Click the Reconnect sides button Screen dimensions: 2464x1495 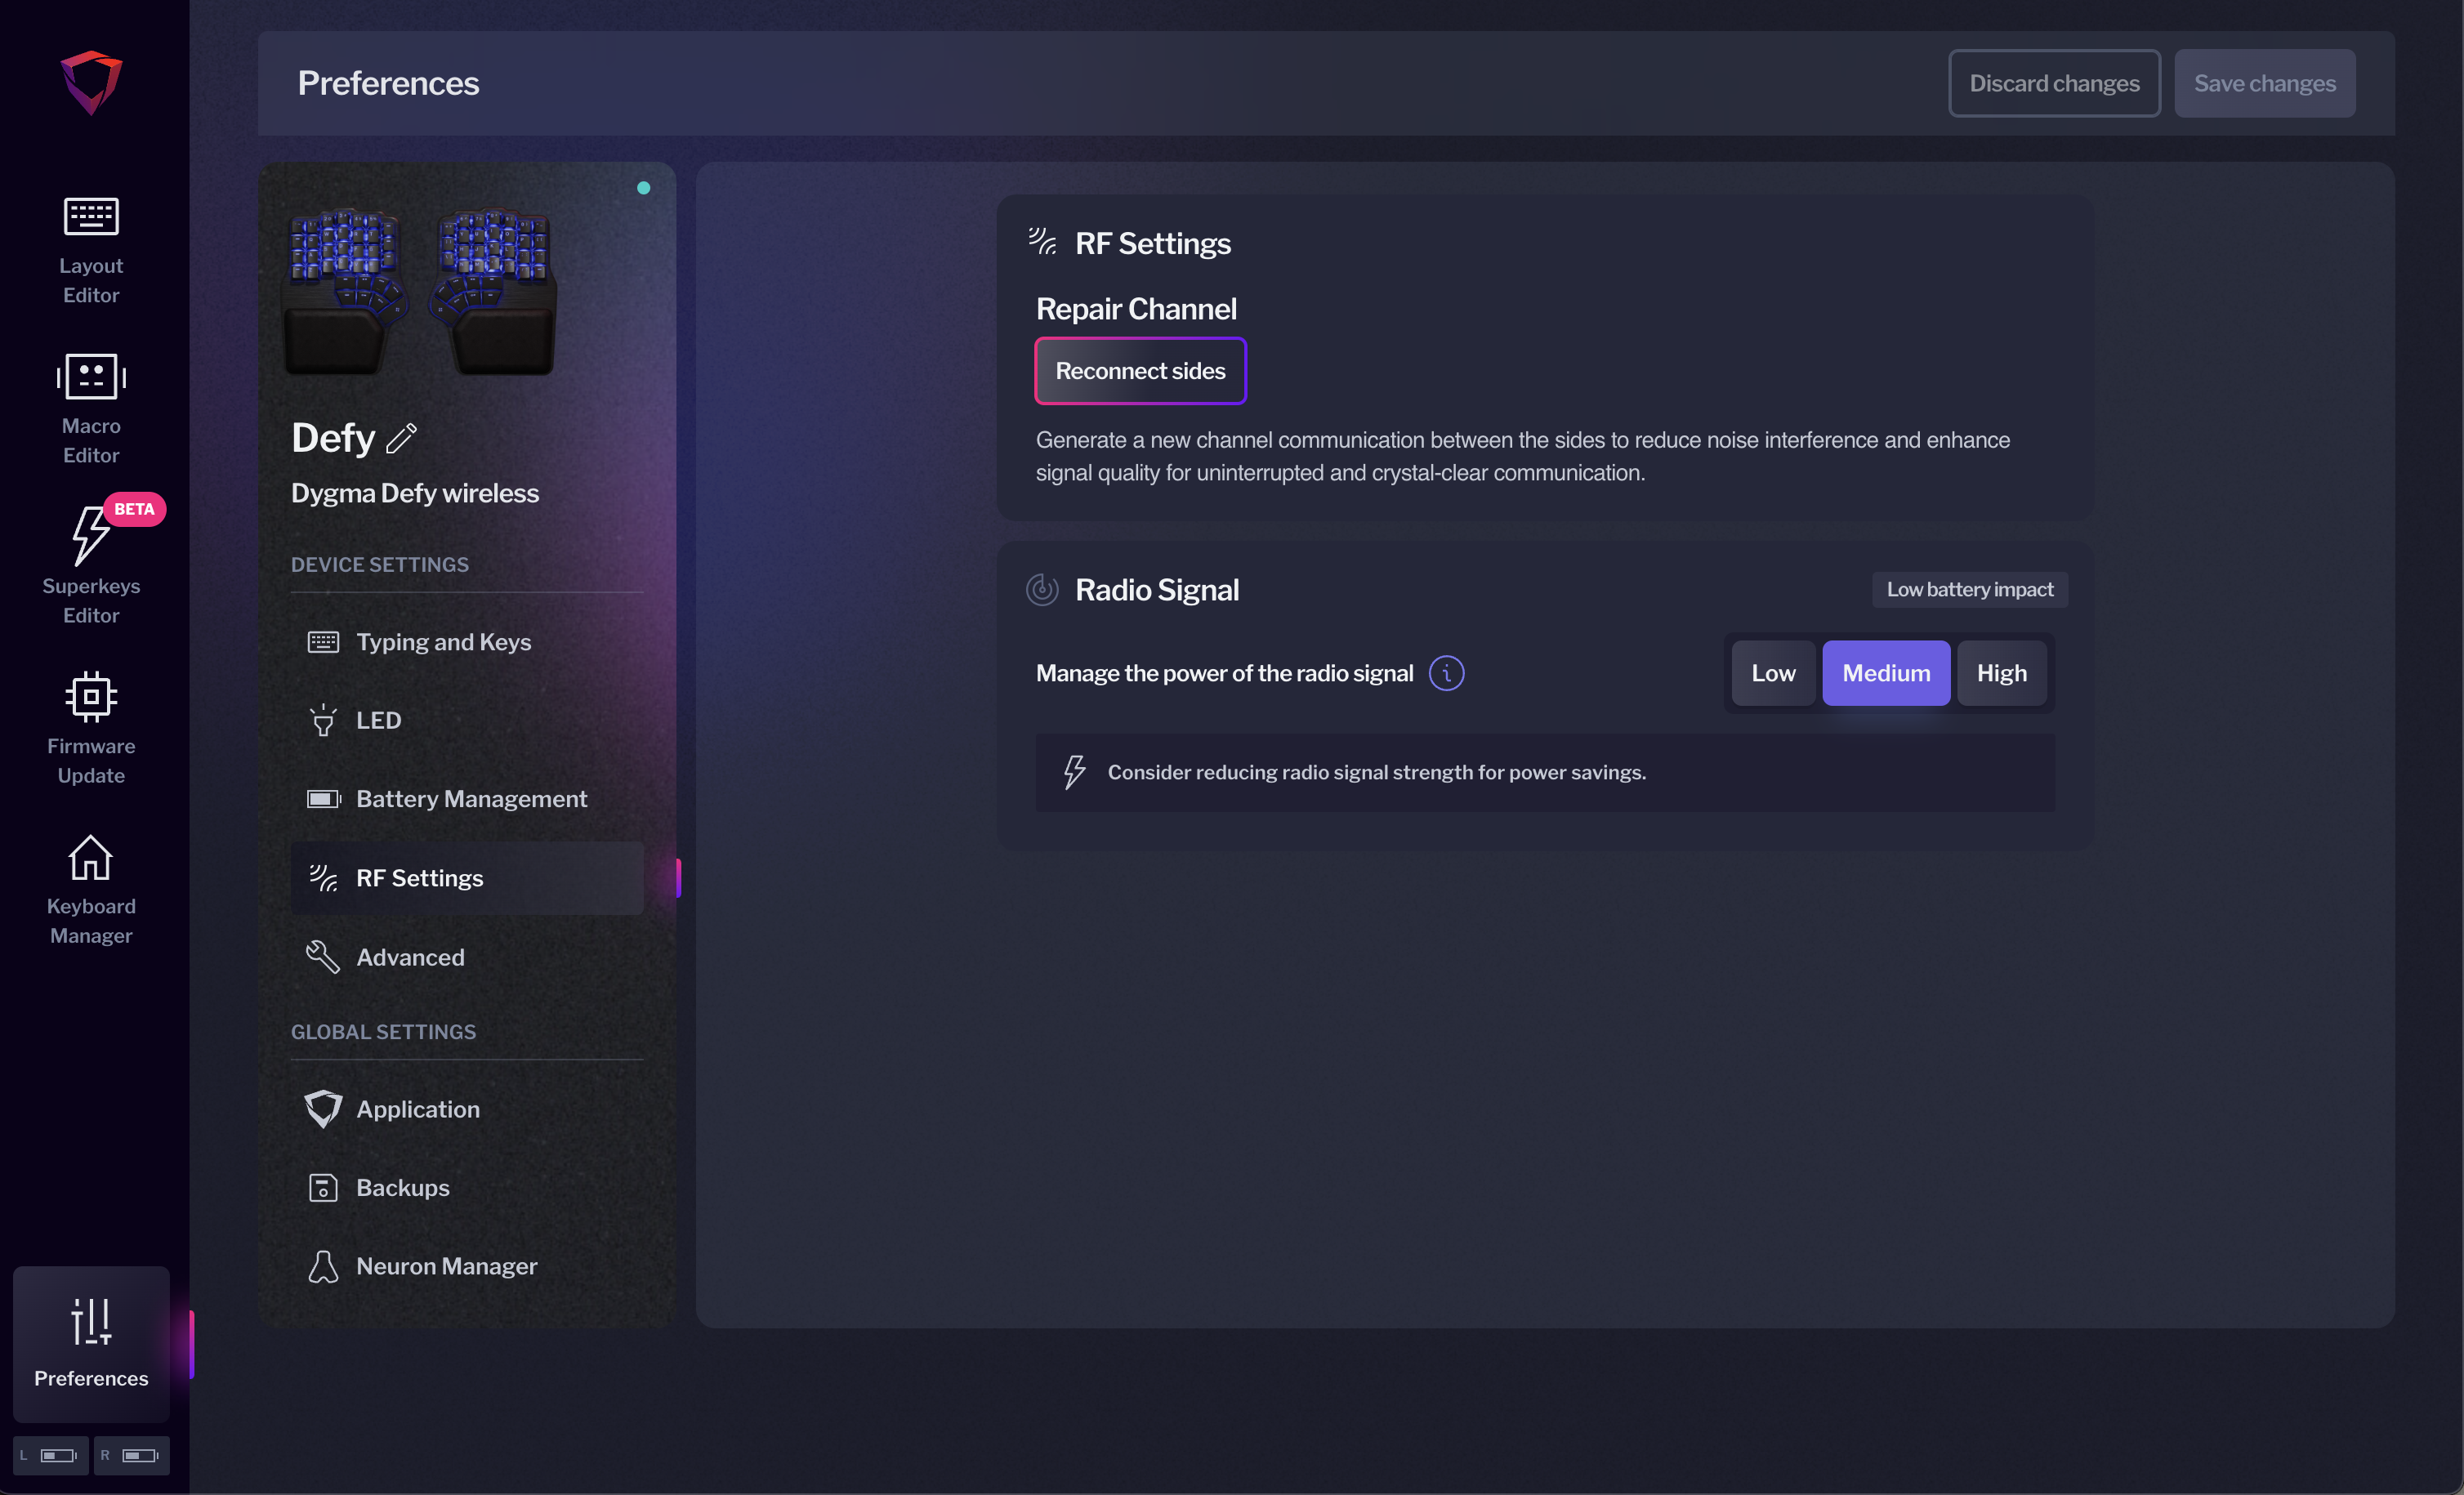(1140, 371)
